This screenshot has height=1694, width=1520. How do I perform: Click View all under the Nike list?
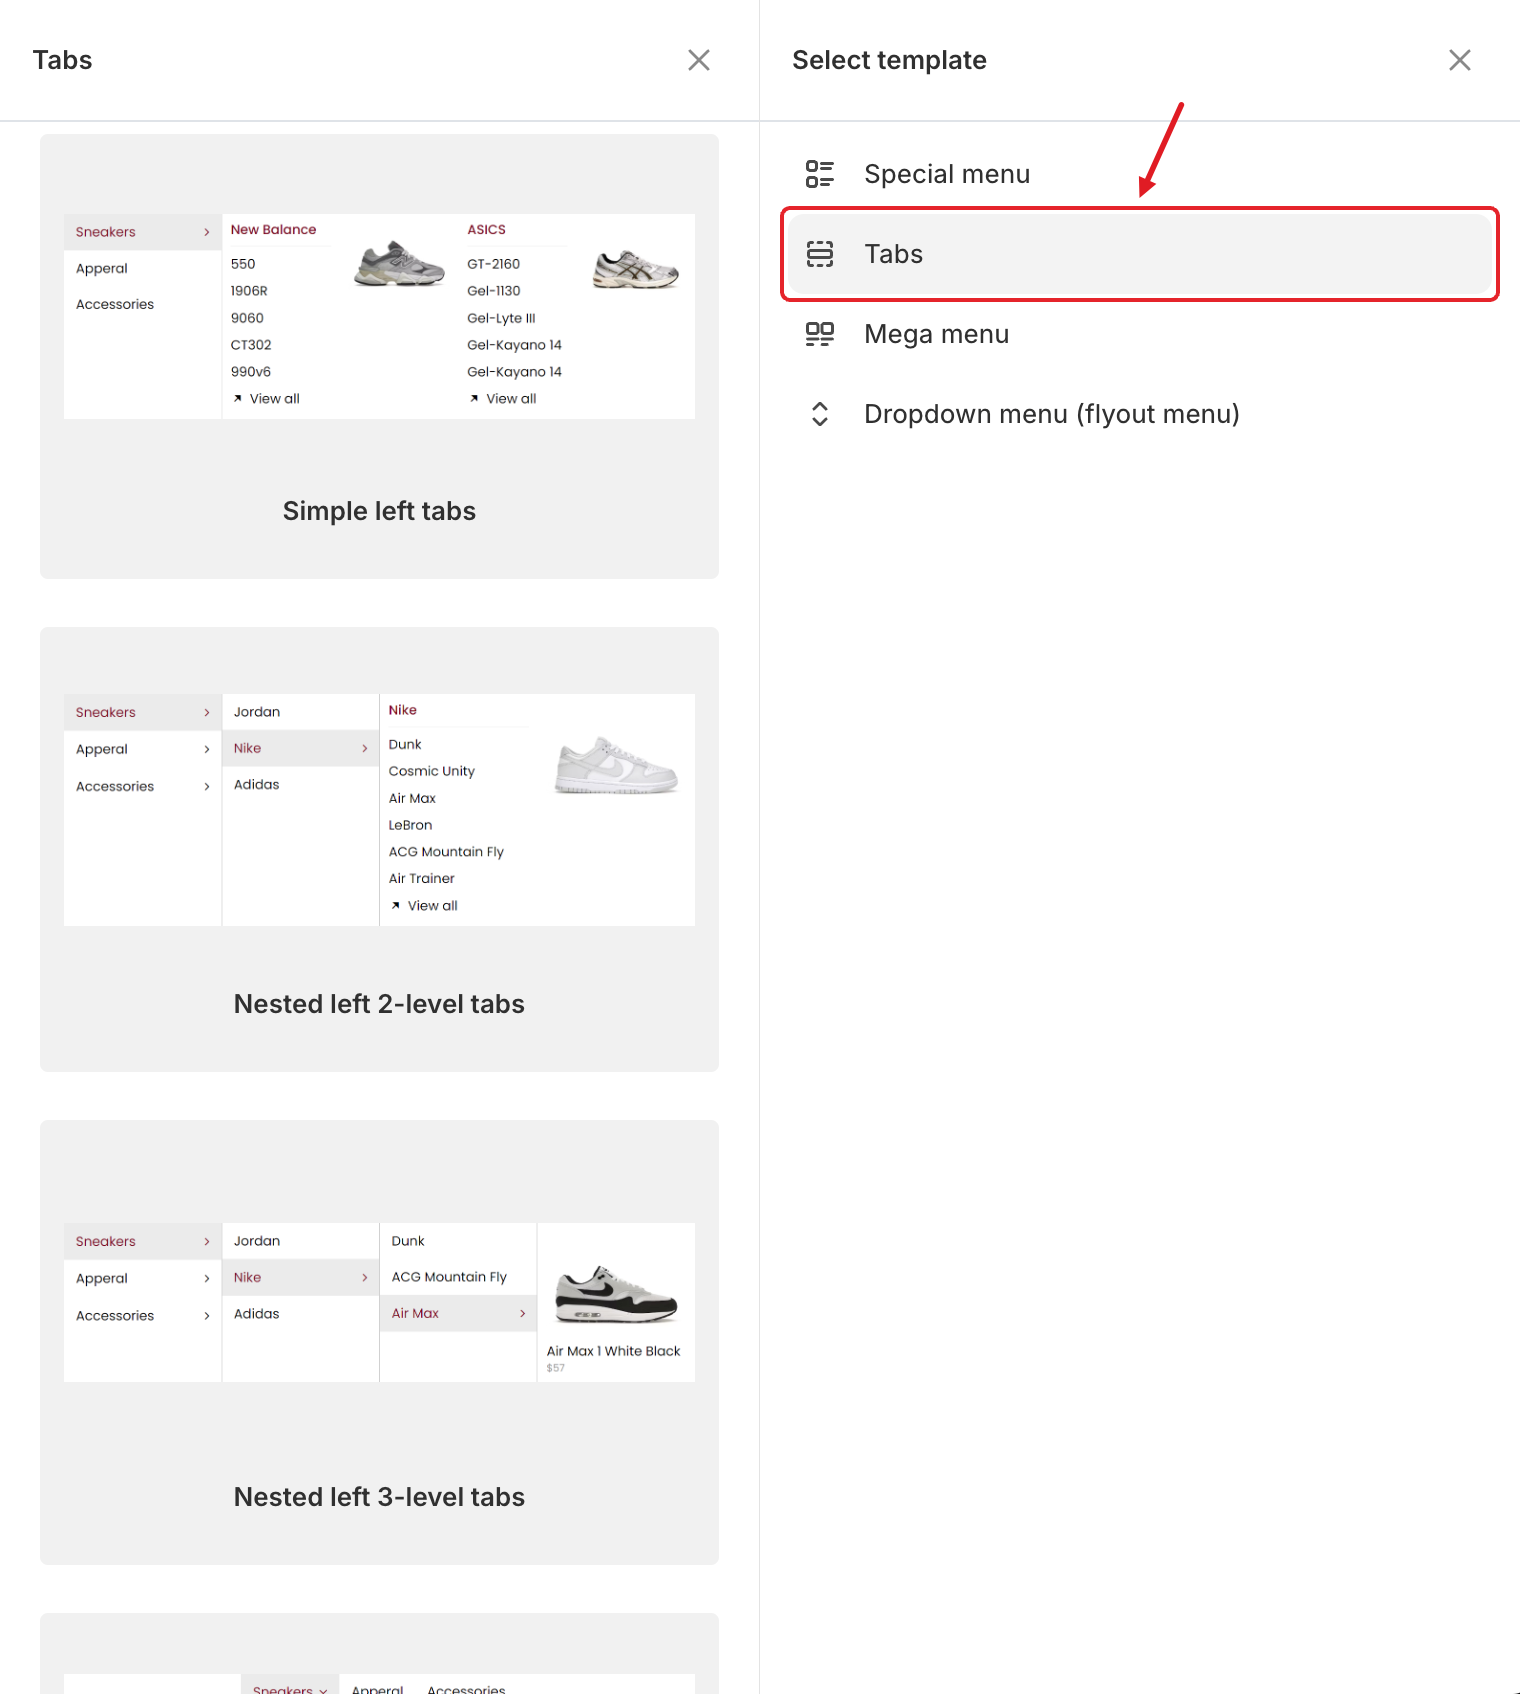point(424,906)
